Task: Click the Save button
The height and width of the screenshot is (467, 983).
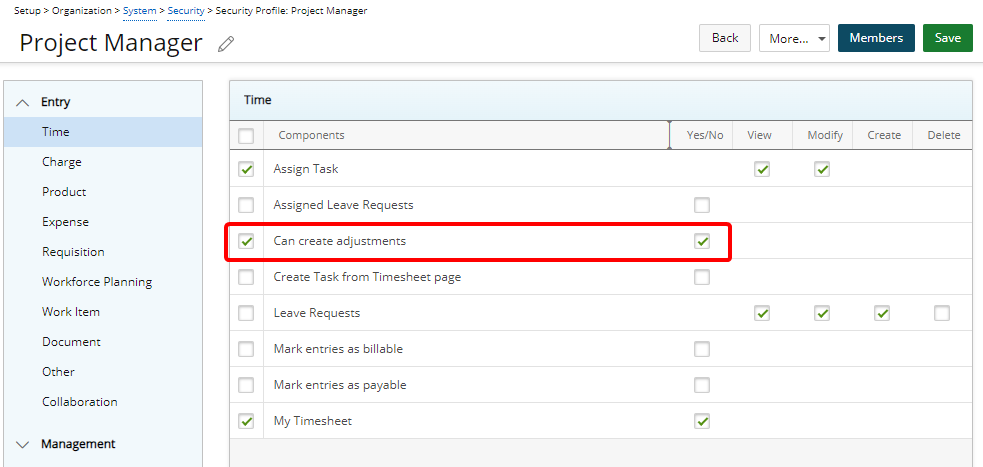Action: pos(947,38)
